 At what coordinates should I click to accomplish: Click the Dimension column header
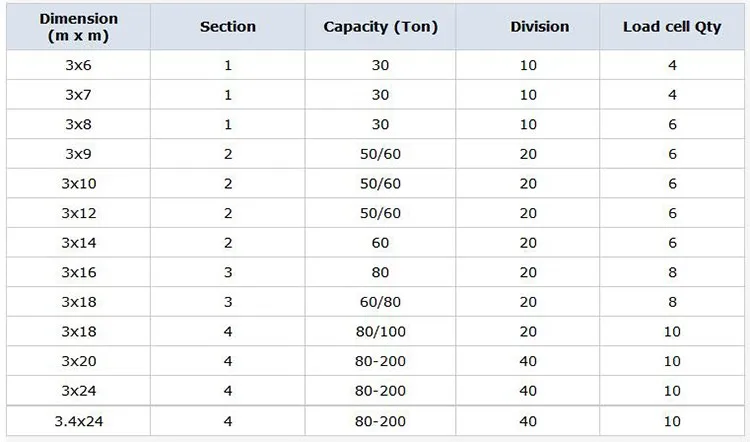point(78,27)
